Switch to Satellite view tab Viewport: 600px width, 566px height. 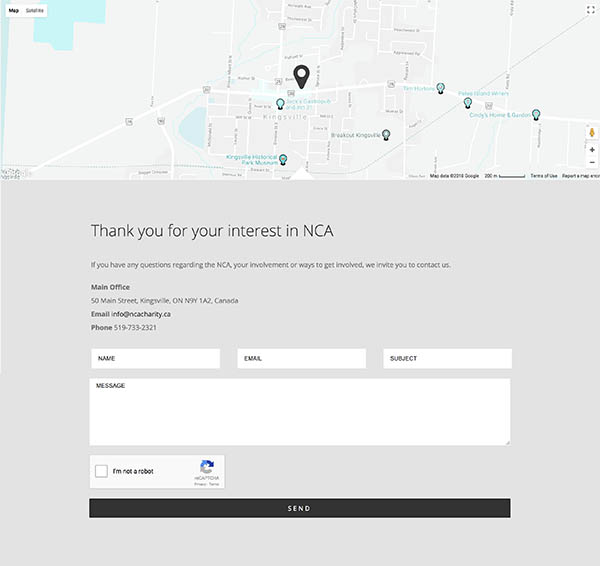click(35, 10)
